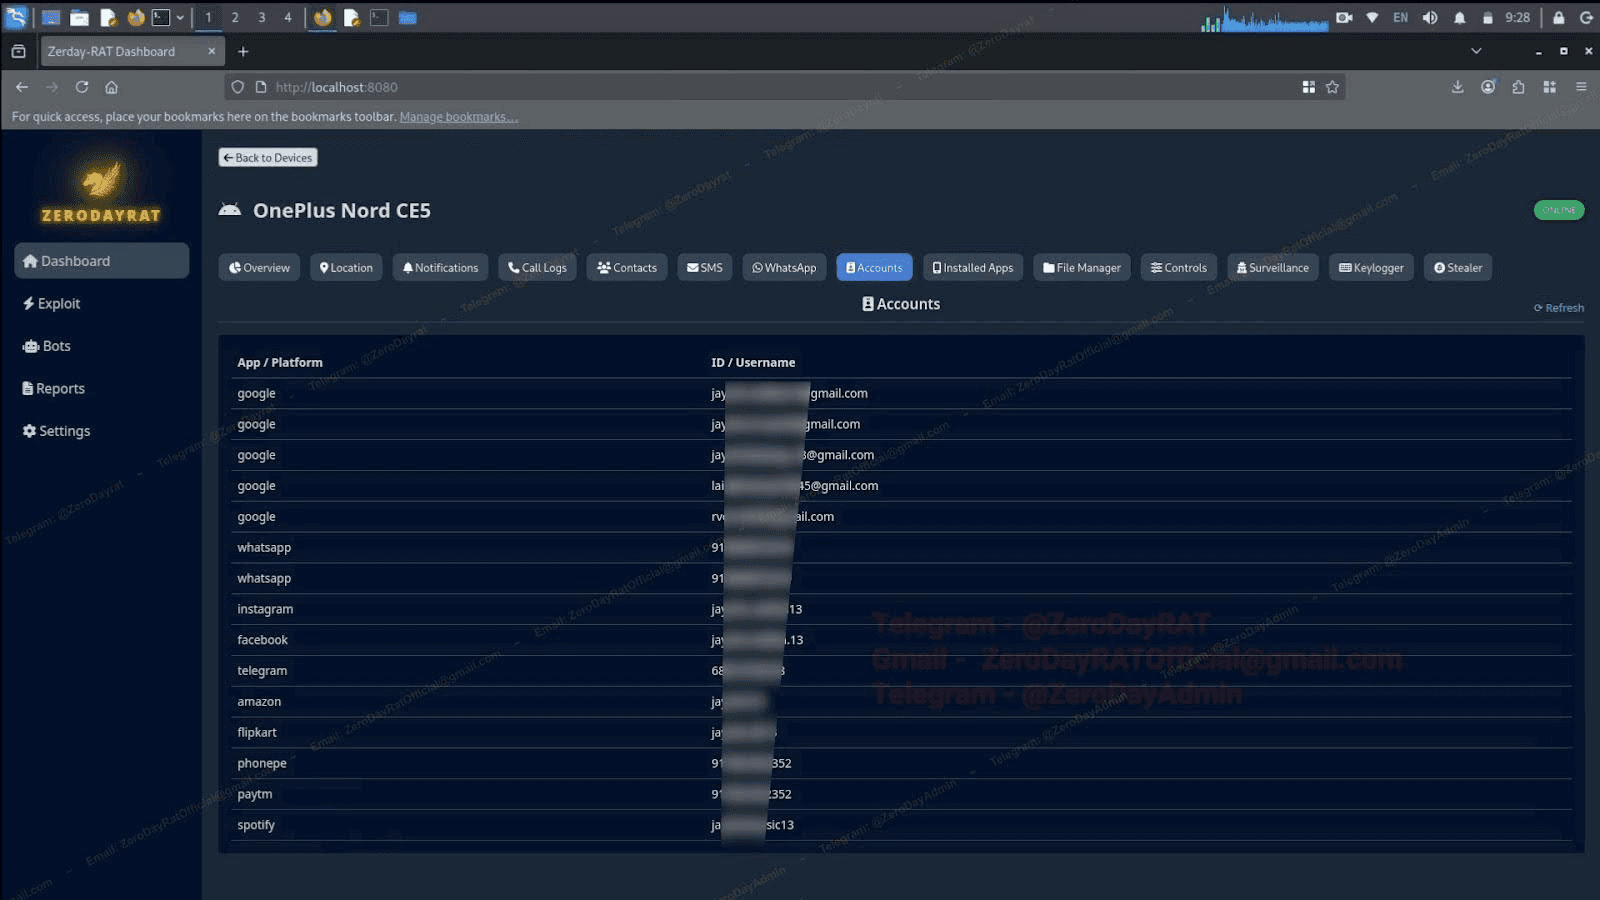Reload the current page
This screenshot has width=1600, height=900.
(x=82, y=87)
